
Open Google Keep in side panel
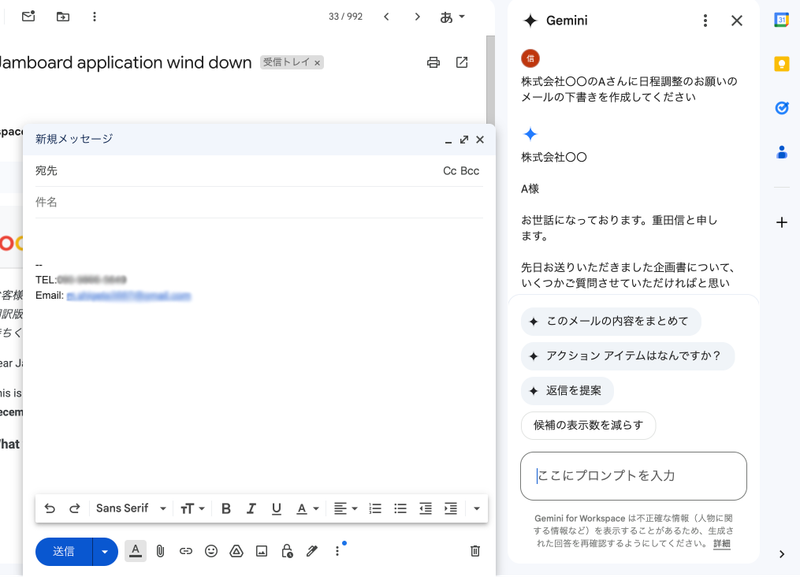782,65
